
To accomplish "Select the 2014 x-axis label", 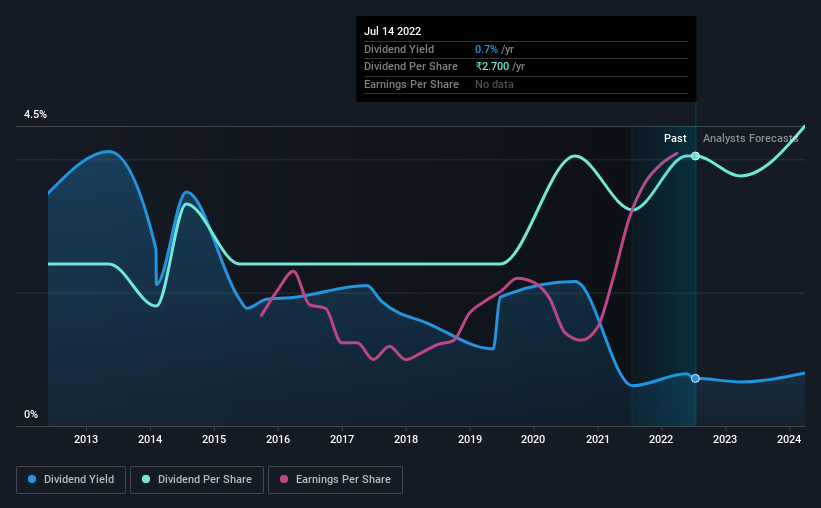I will pyautogui.click(x=150, y=439).
